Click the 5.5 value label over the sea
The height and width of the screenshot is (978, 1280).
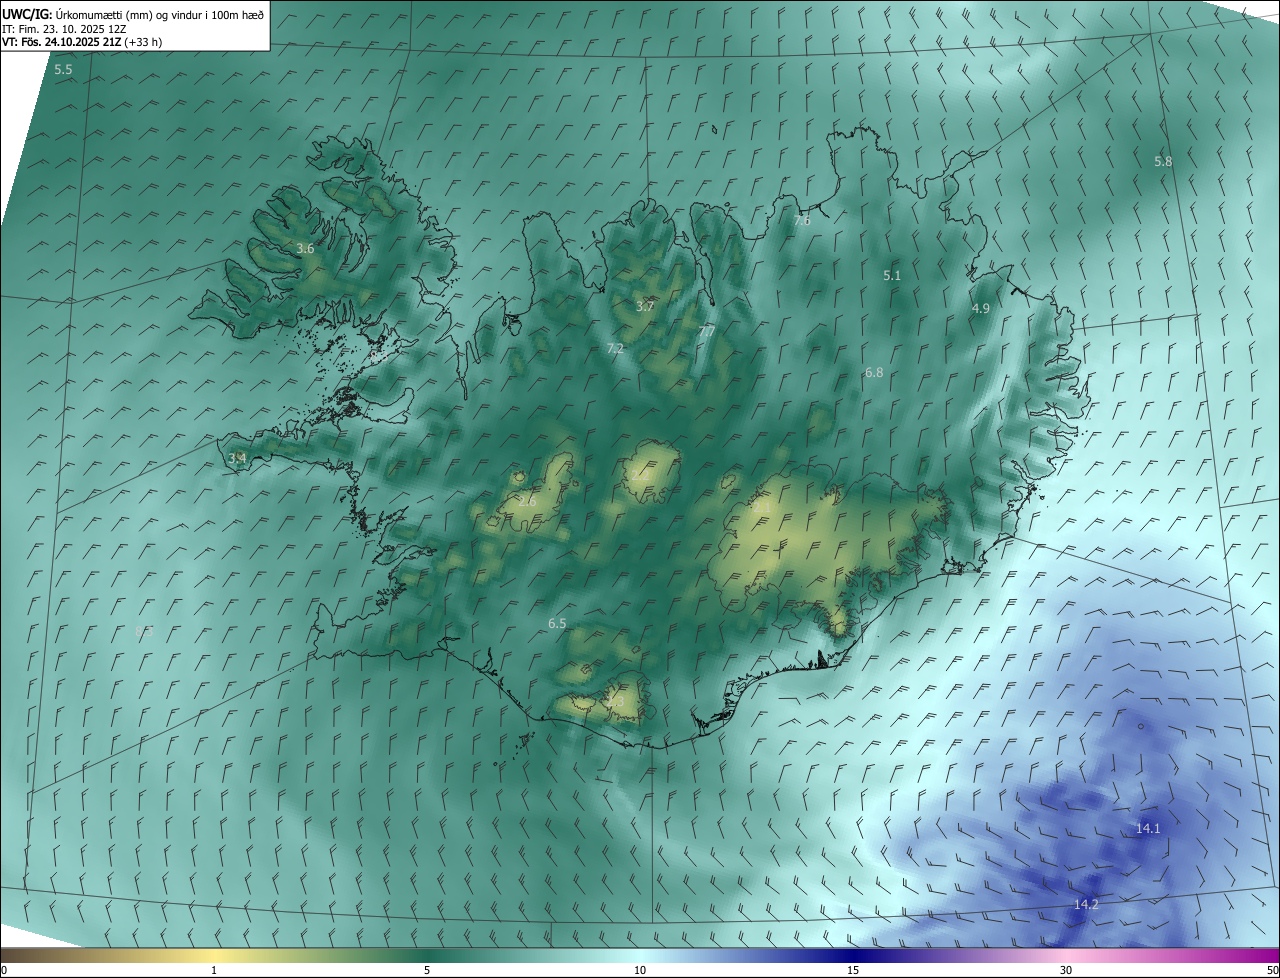point(63,70)
